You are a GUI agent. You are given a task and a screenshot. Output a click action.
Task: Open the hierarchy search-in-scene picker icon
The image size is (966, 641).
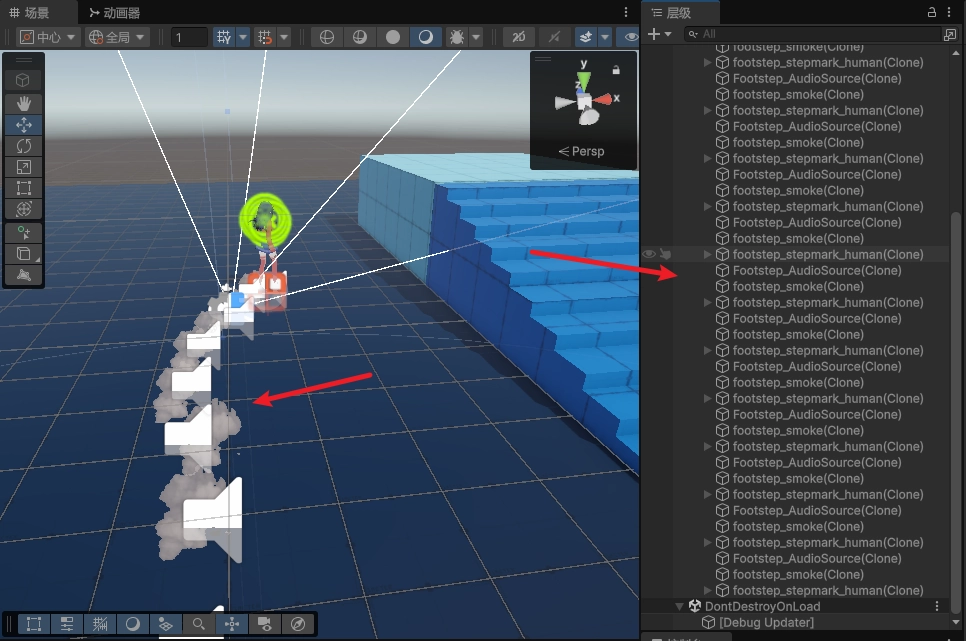tap(949, 35)
